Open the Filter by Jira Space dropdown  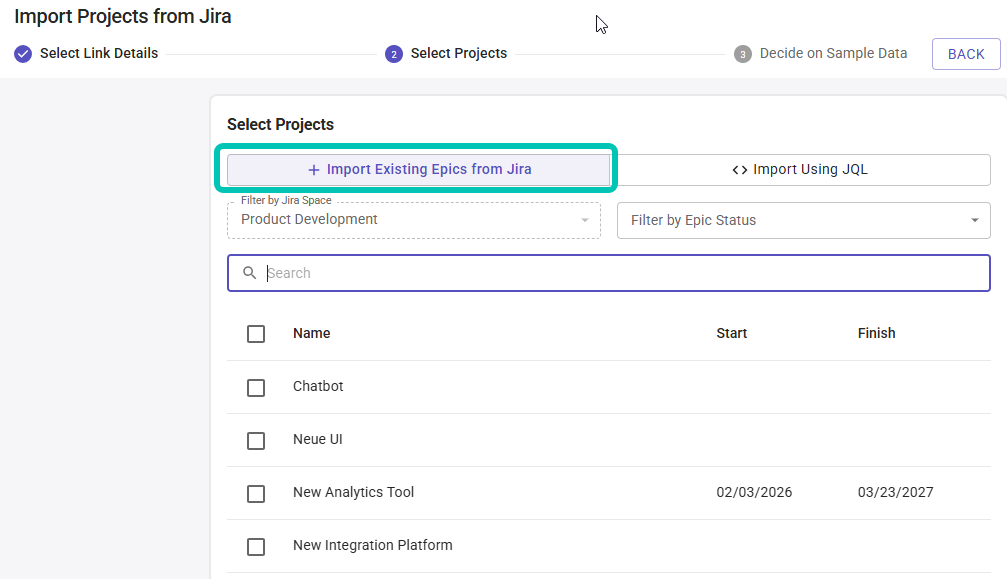point(414,220)
